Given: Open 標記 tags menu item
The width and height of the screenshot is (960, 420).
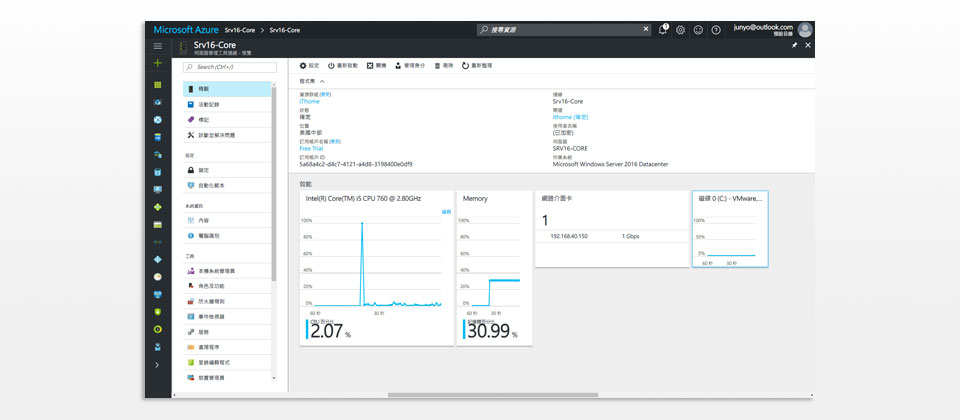Looking at the screenshot, I should click(227, 120).
